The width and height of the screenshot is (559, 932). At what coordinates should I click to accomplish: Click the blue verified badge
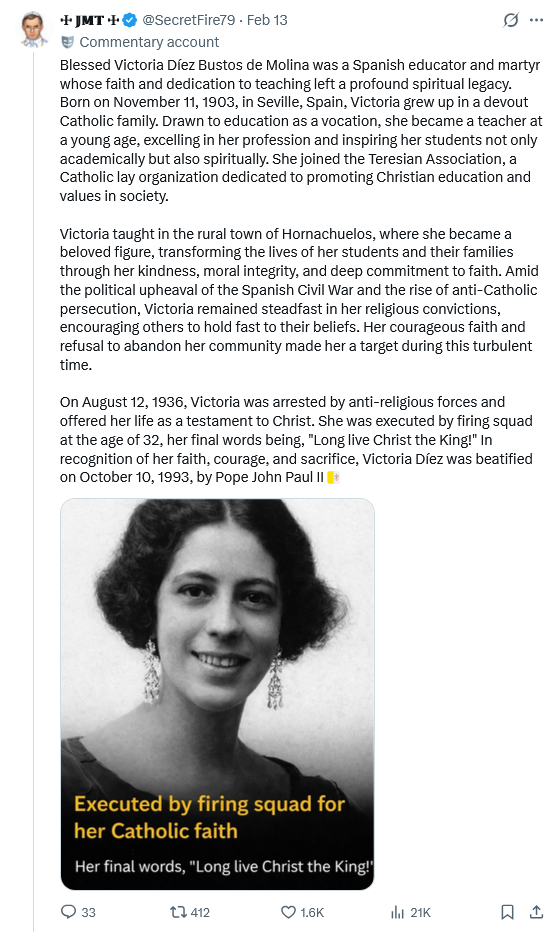point(130,20)
